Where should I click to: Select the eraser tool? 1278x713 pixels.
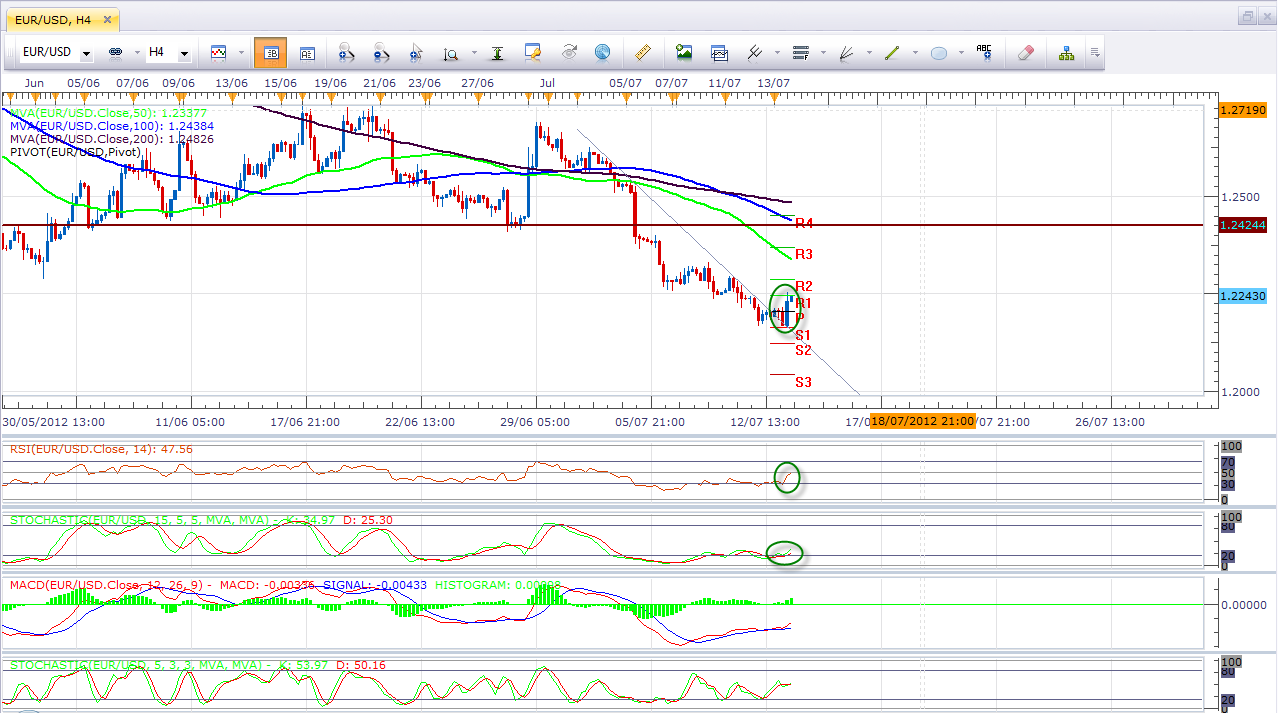(x=1026, y=52)
